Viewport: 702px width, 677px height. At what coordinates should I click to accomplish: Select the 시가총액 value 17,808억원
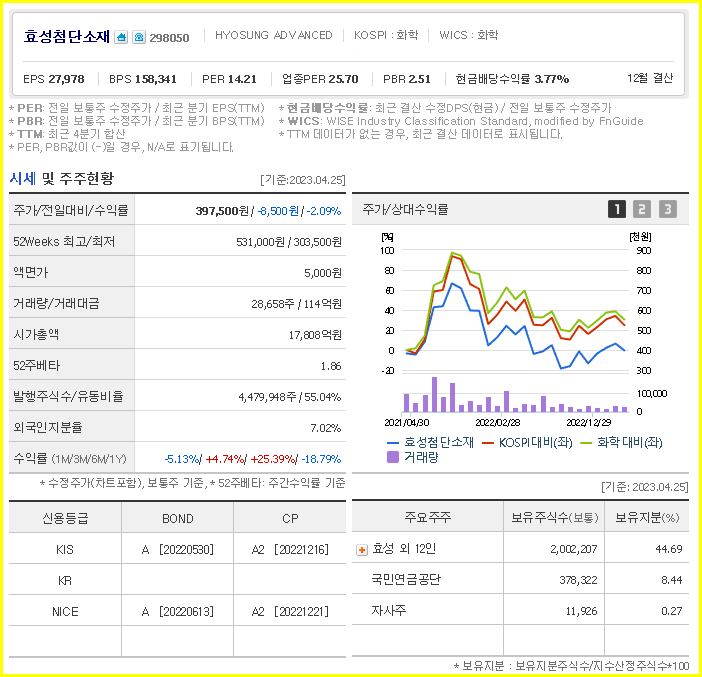tap(315, 335)
